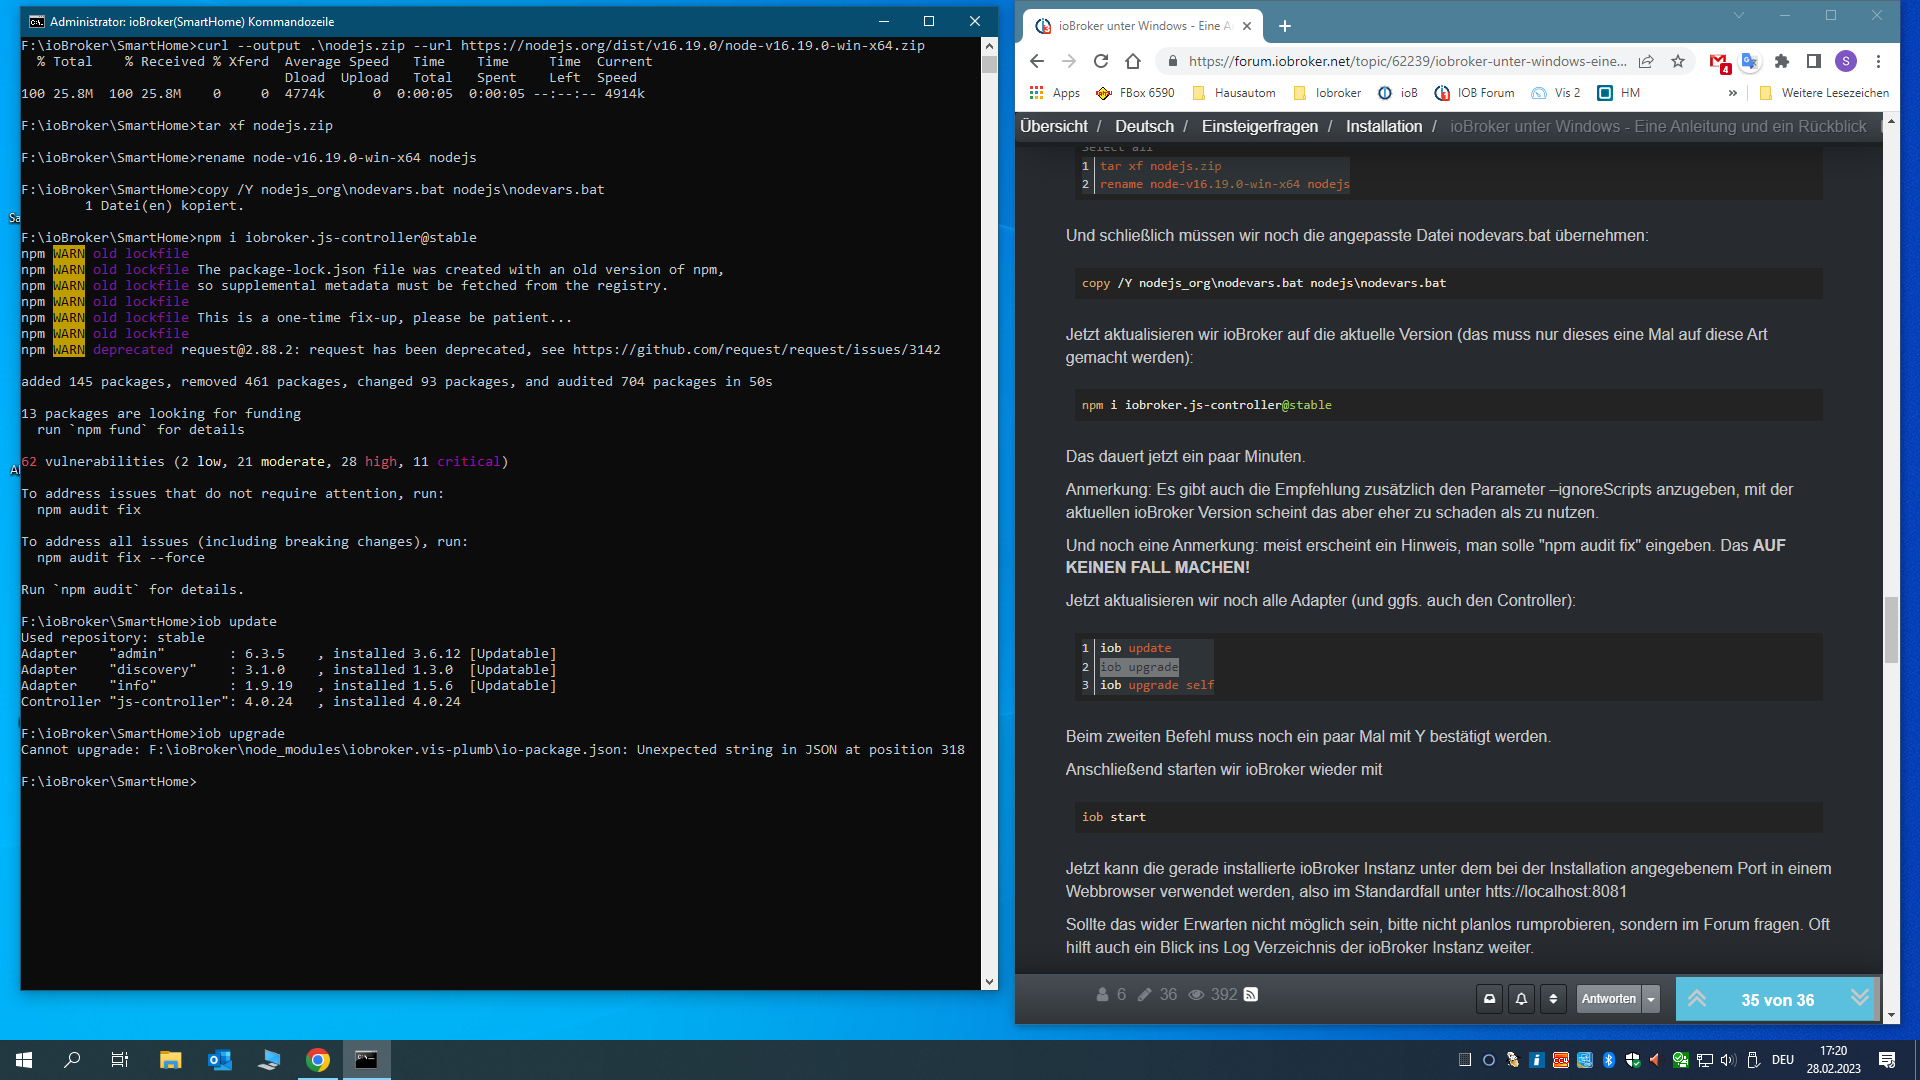Click the URL address bar
Viewport: 1920px width, 1080px height.
point(1407,61)
